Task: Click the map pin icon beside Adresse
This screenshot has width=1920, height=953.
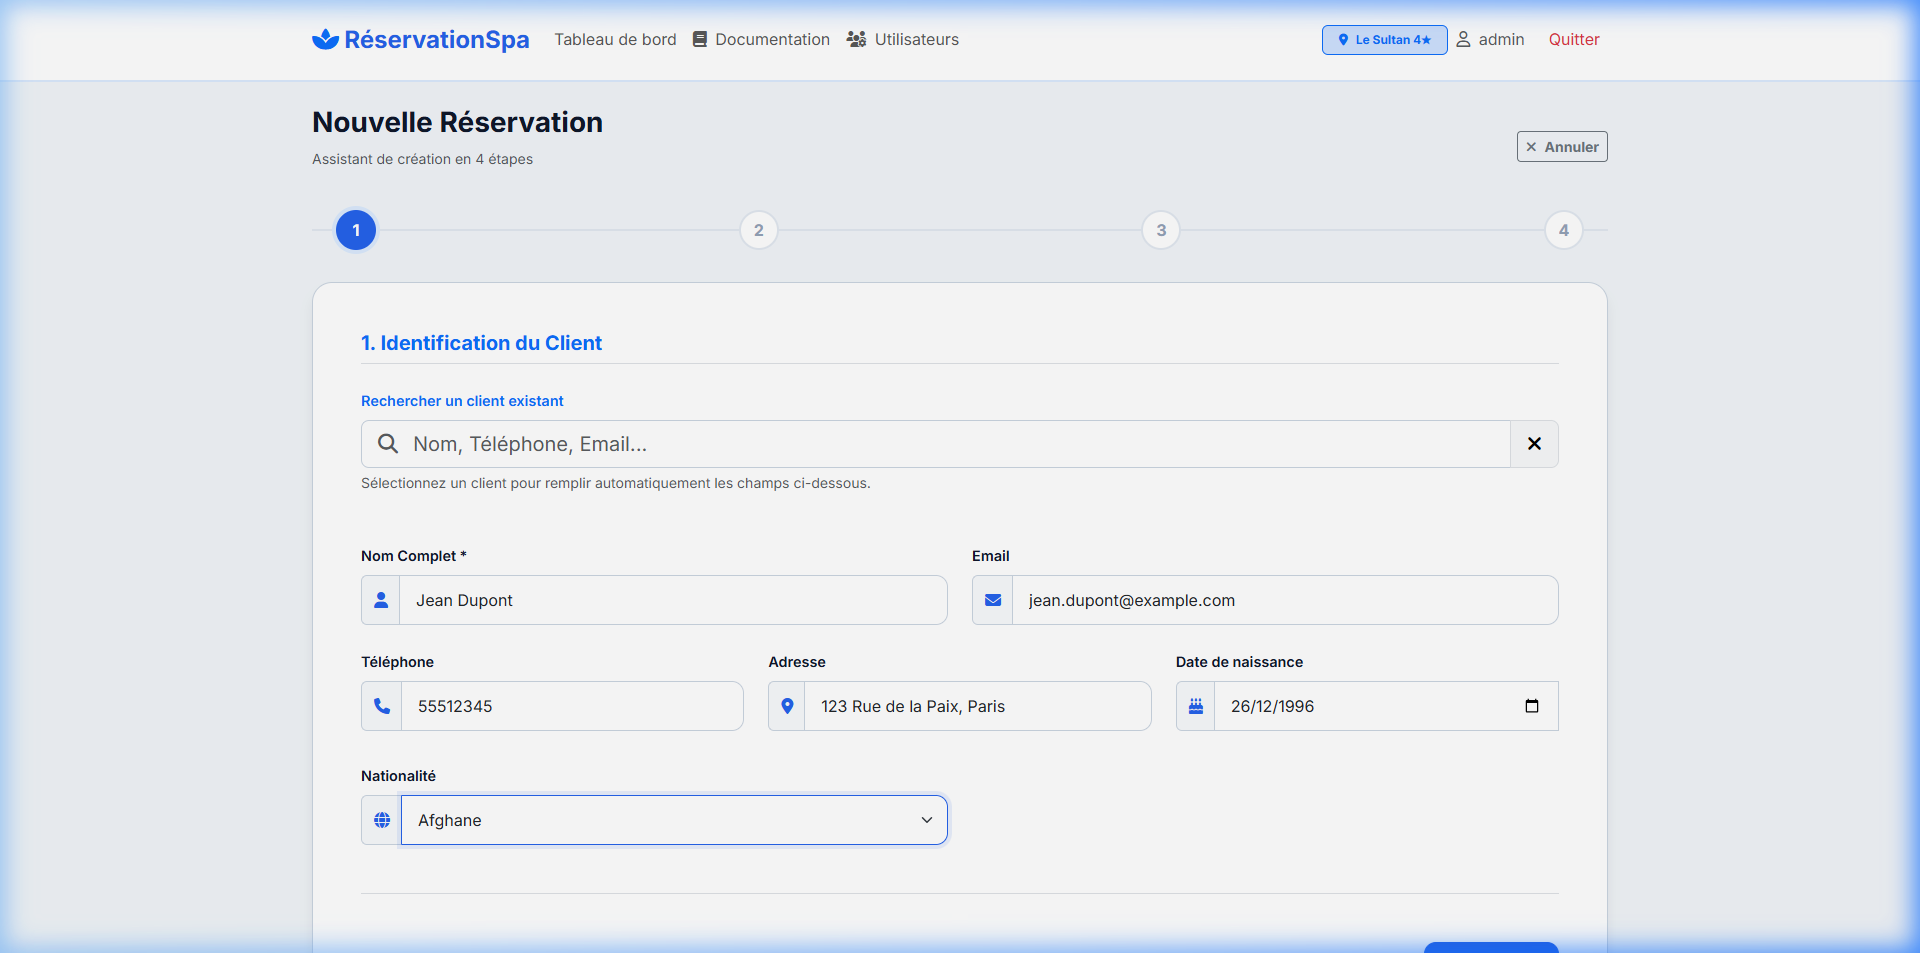Action: click(x=787, y=706)
